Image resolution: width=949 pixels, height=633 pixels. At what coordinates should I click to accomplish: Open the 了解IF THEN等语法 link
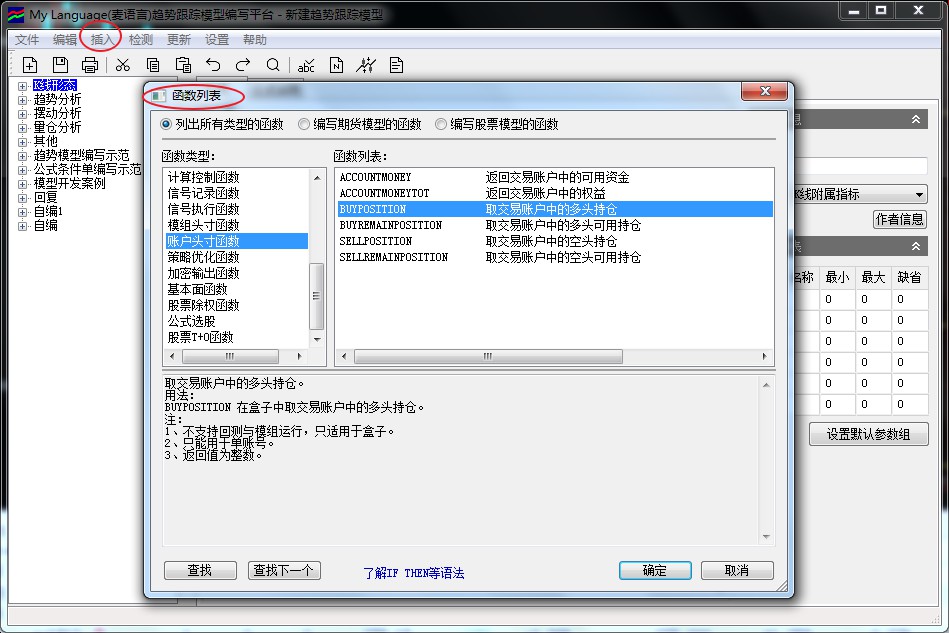point(414,573)
